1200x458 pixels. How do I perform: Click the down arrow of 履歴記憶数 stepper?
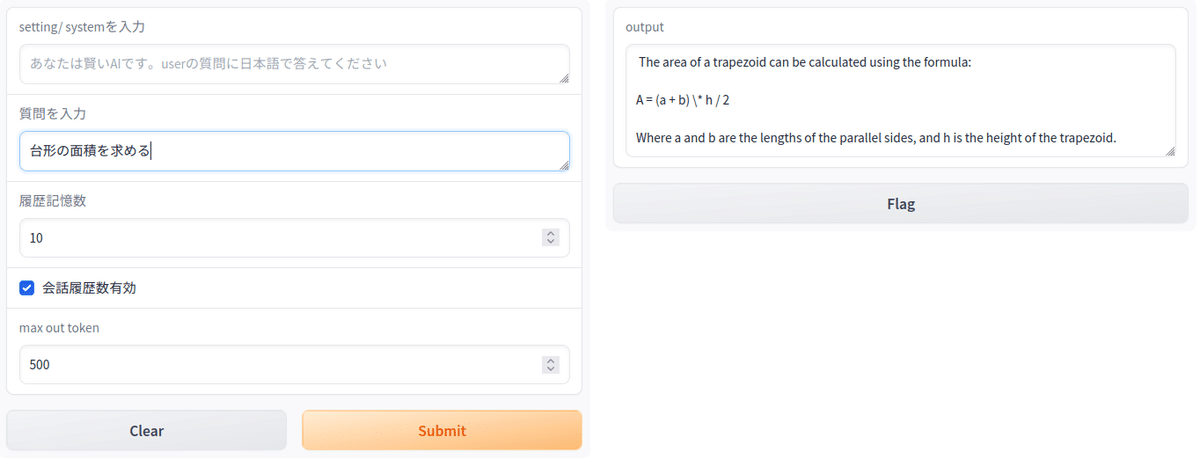tap(550, 242)
